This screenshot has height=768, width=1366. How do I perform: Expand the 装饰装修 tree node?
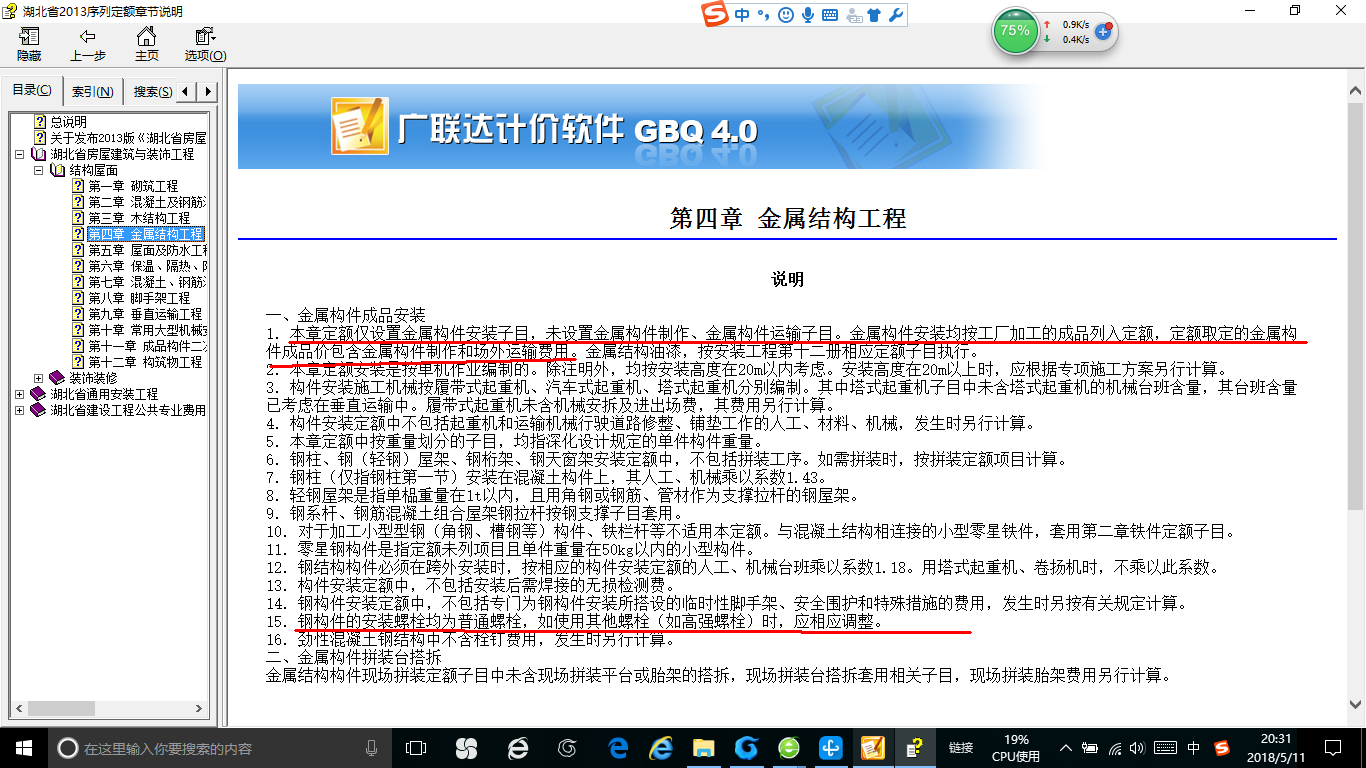tap(38, 378)
